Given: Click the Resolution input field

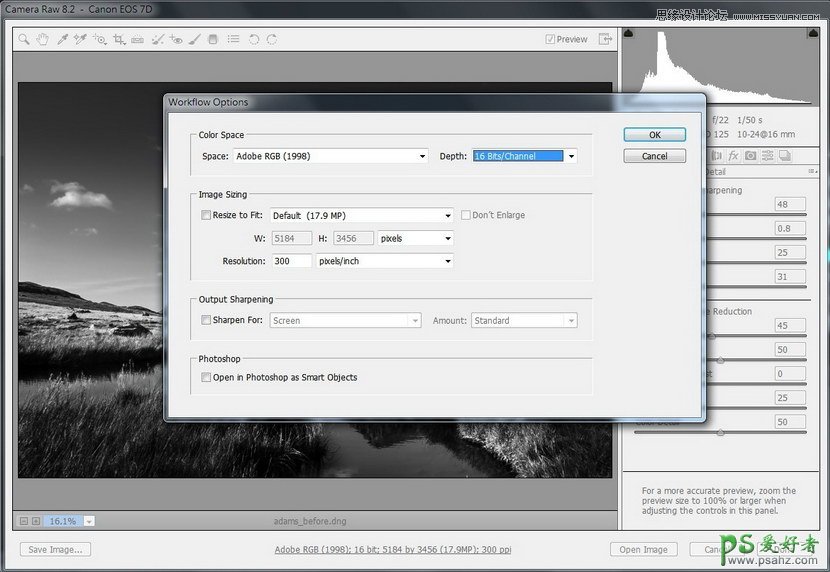Looking at the screenshot, I should click(x=291, y=261).
